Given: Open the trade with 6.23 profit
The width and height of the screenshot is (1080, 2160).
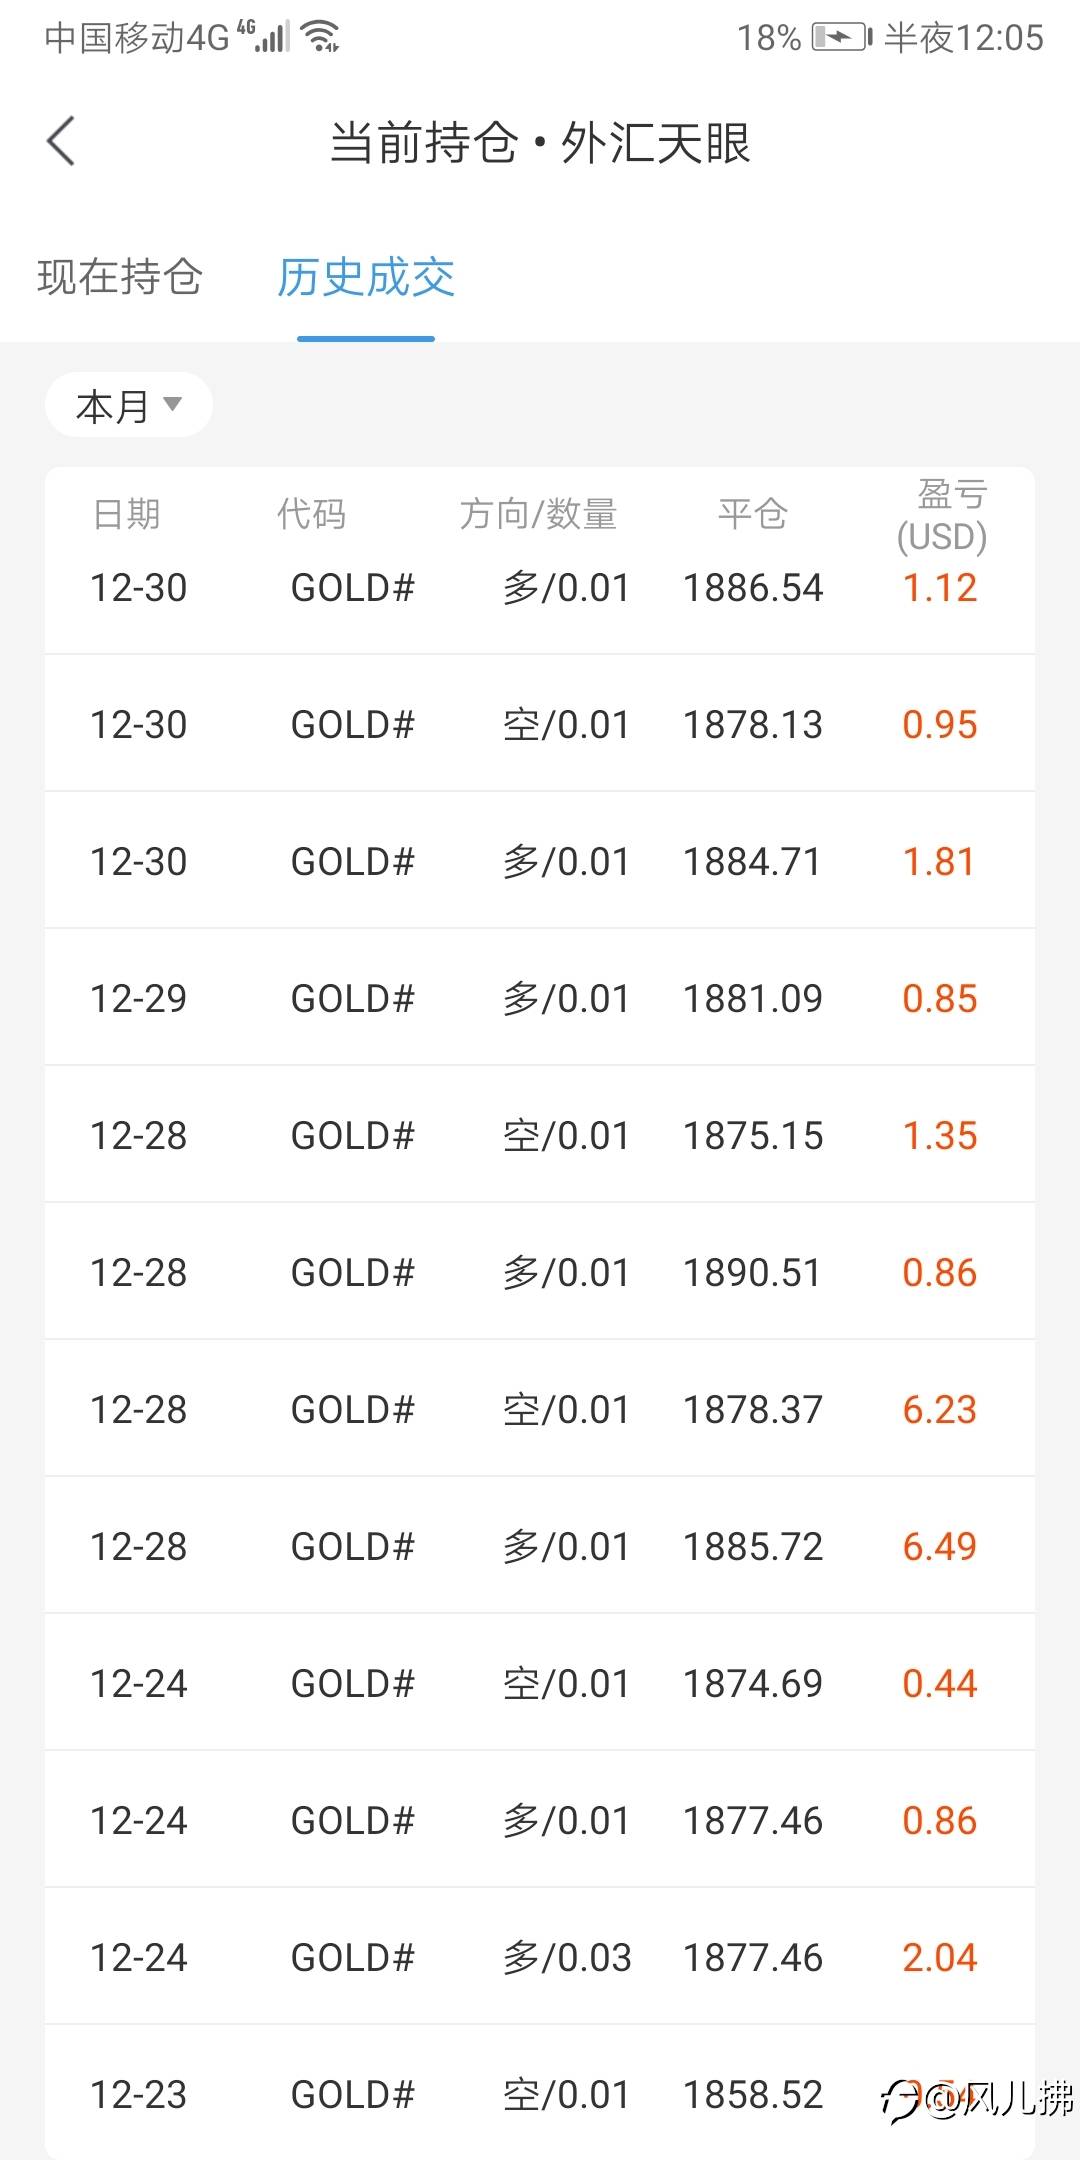Looking at the screenshot, I should tap(540, 1409).
